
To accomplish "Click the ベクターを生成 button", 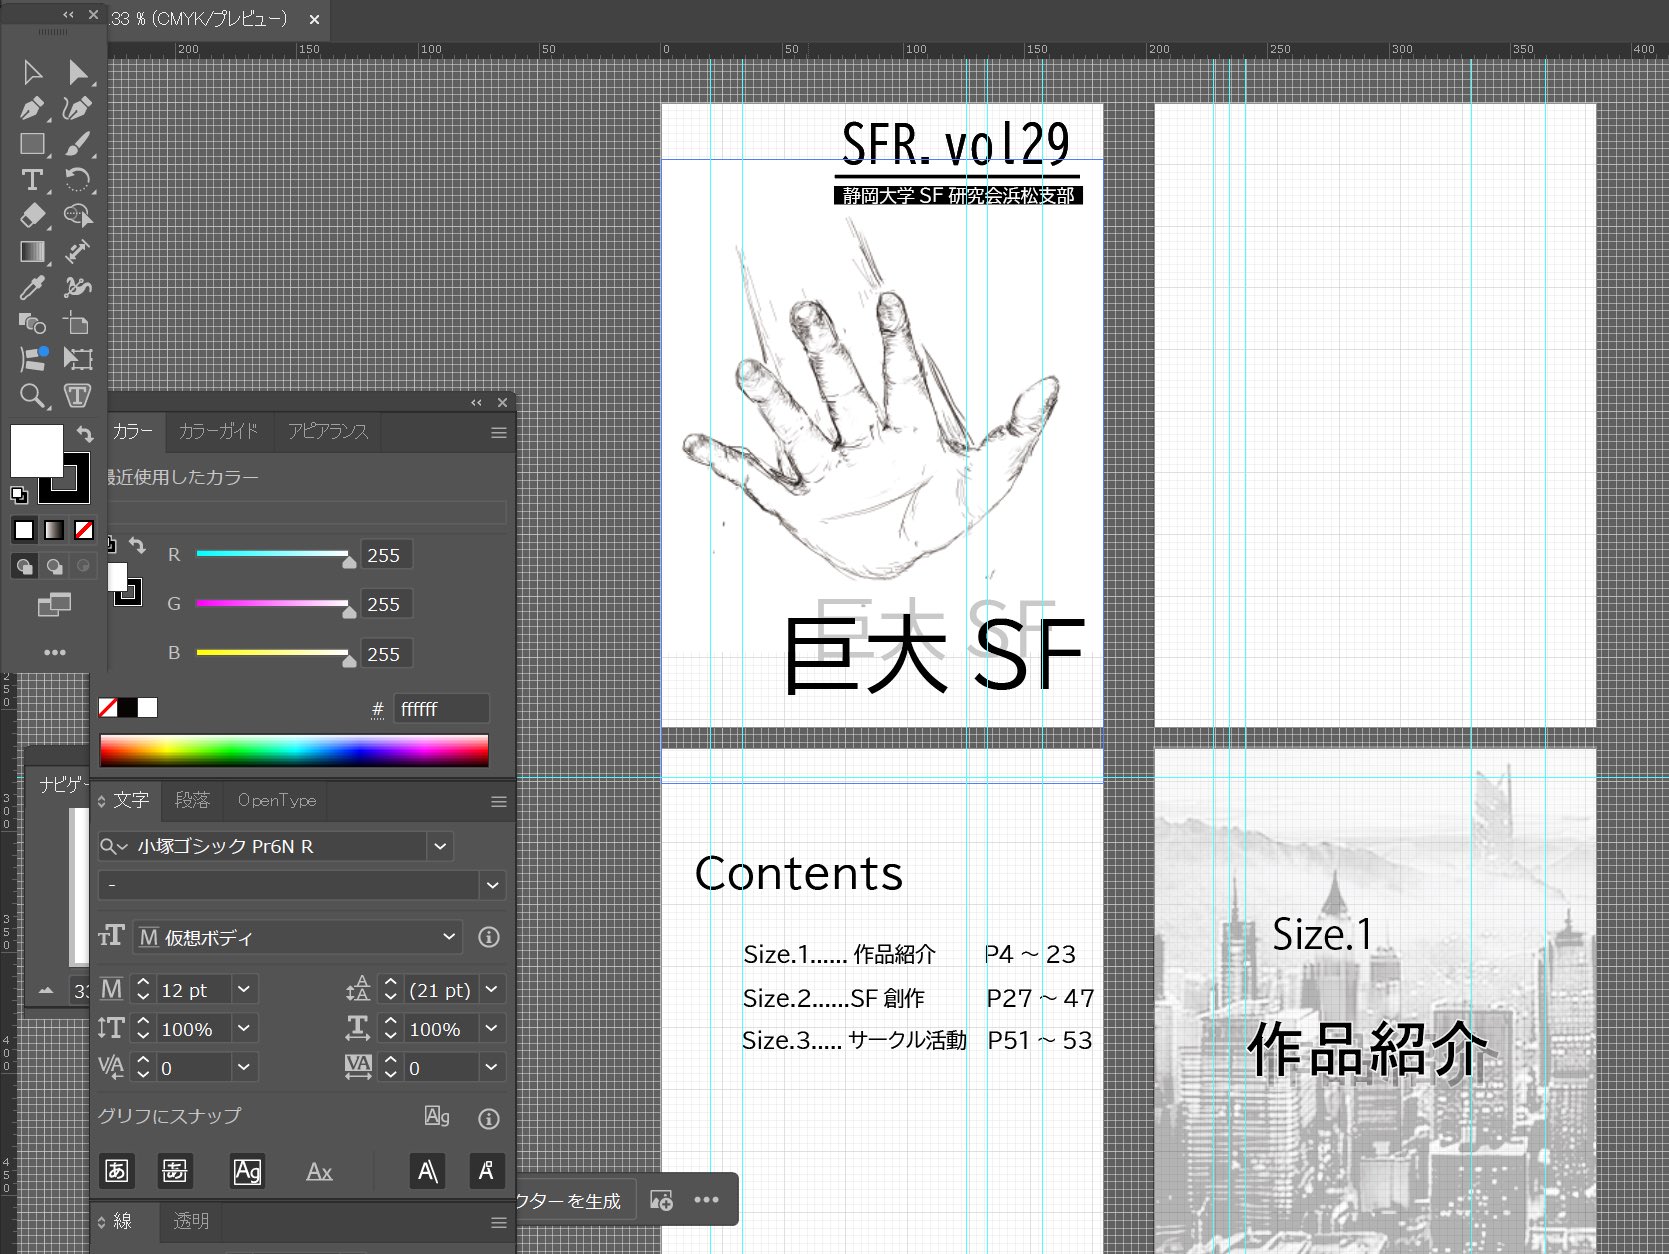I will (570, 1201).
